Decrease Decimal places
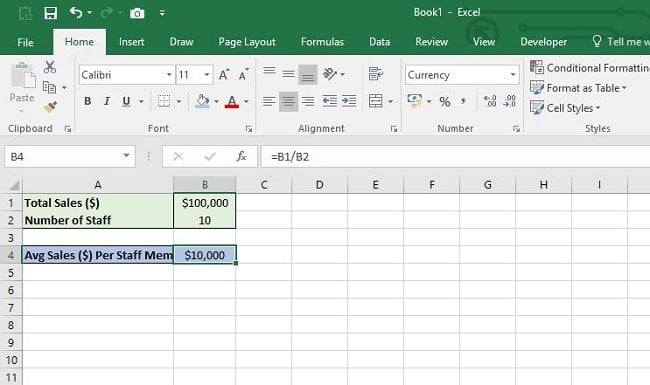The height and width of the screenshot is (385, 650). [509, 101]
